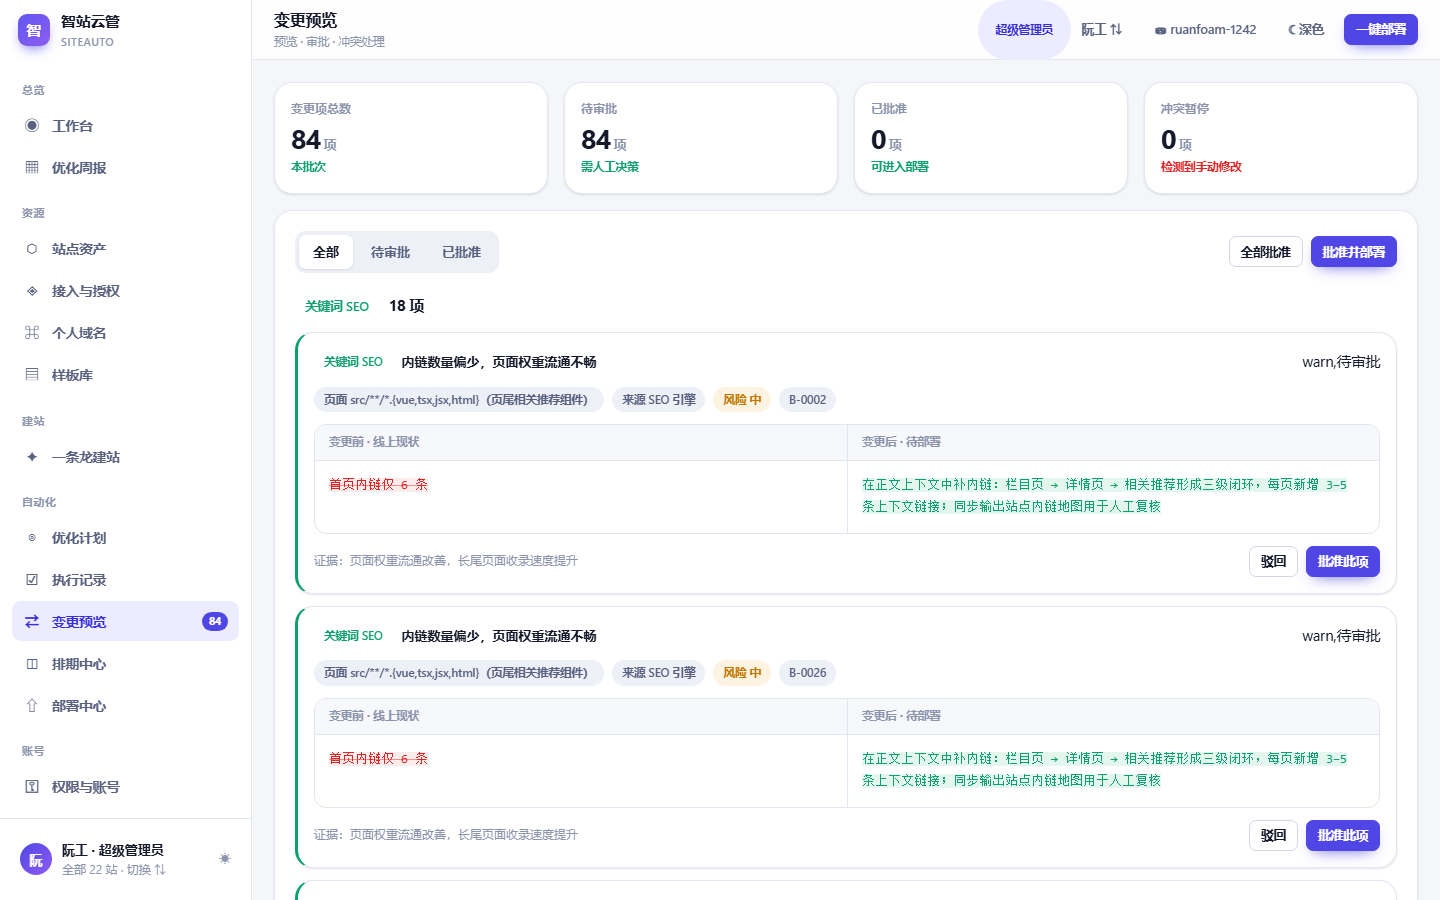The width and height of the screenshot is (1440, 900).
Task: Click 来源 SEO 引擎 tag on item B-0026
Action: [659, 673]
